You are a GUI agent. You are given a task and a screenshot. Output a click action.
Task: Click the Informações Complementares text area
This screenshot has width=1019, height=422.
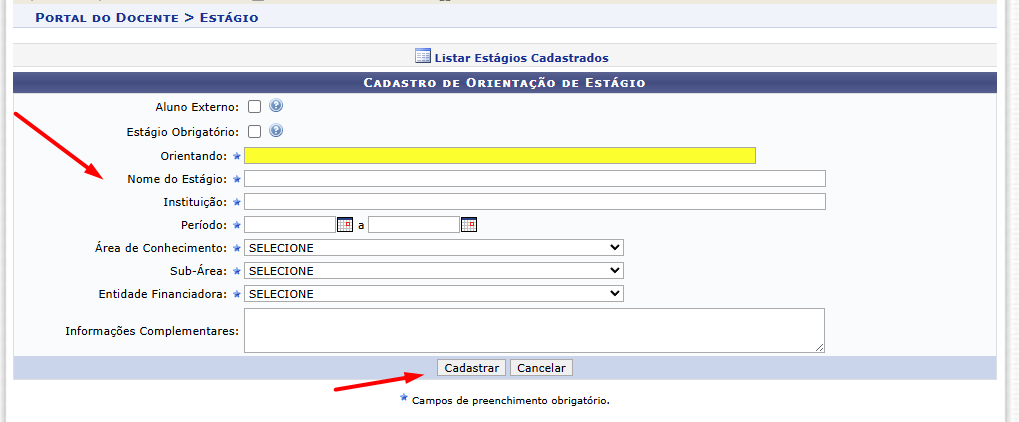[x=534, y=330]
